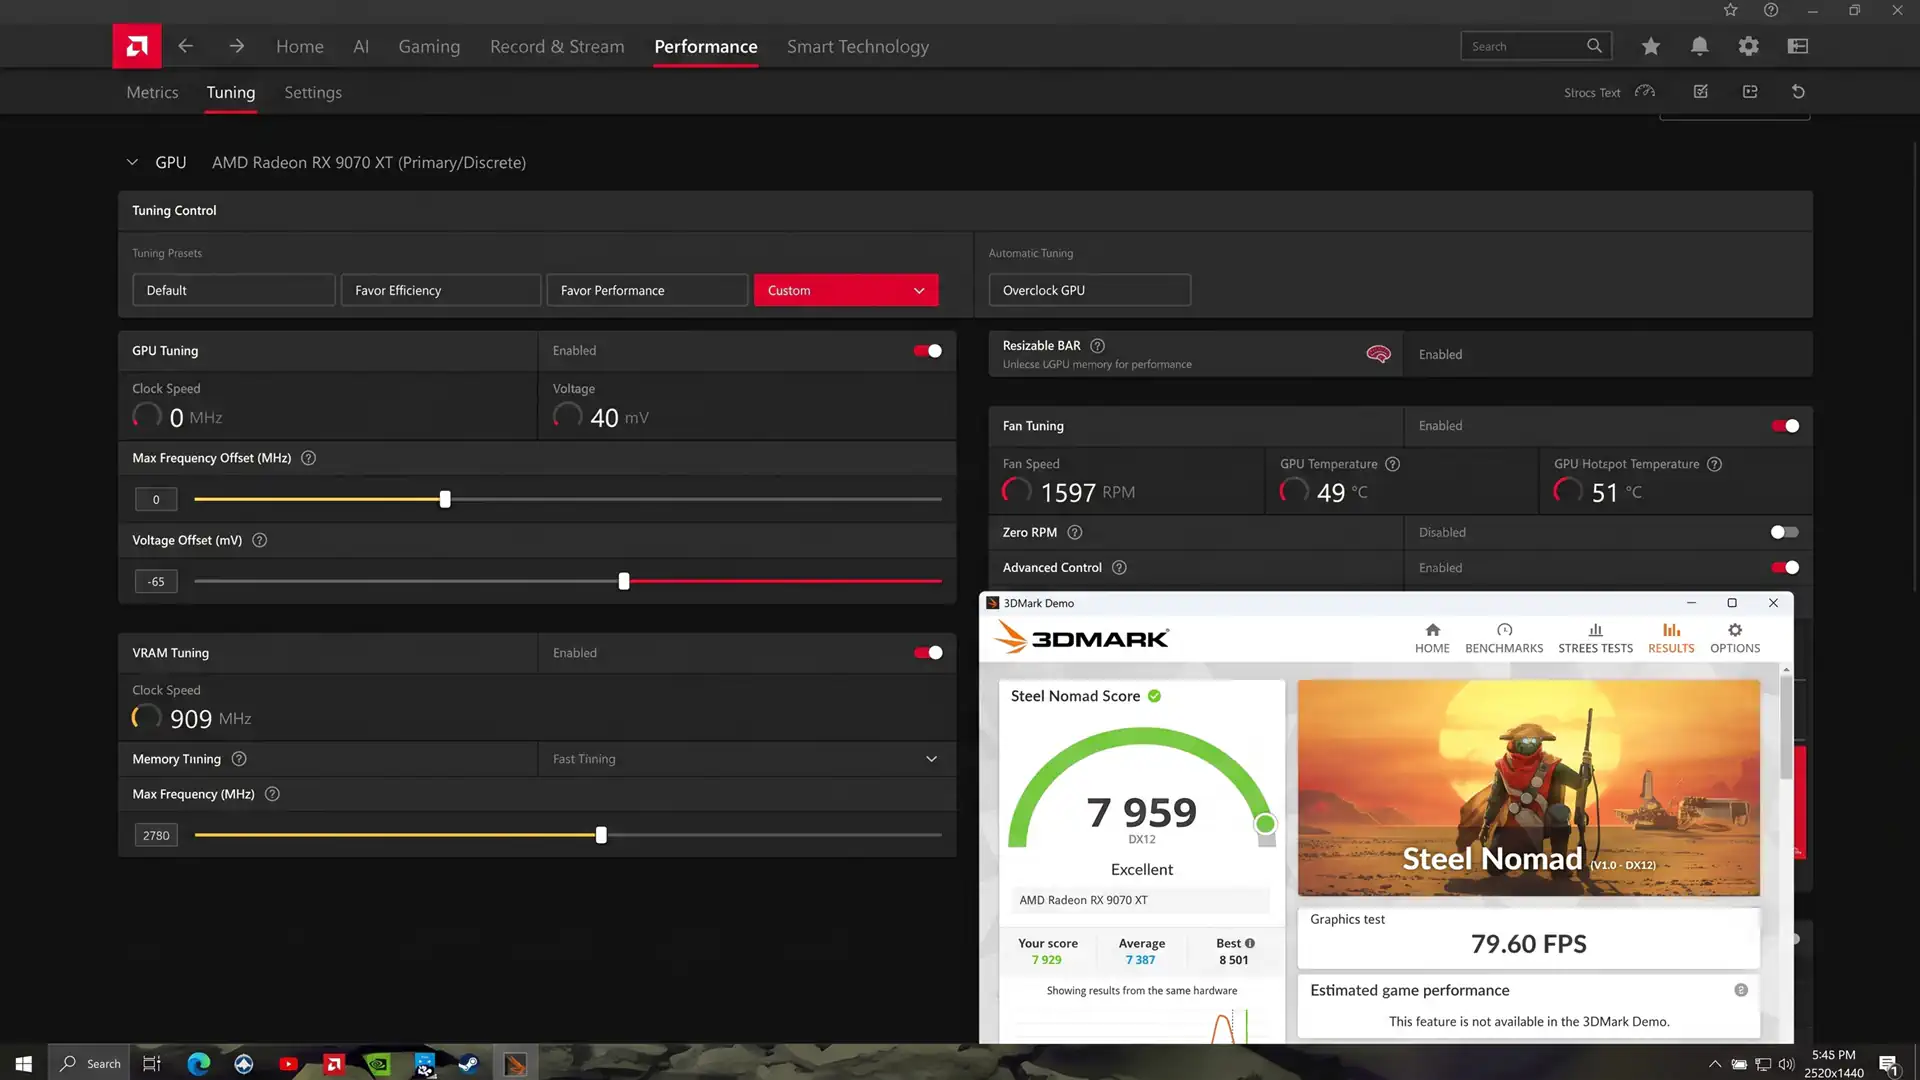Click the AMD logo home icon
The width and height of the screenshot is (1920, 1080).
click(137, 46)
